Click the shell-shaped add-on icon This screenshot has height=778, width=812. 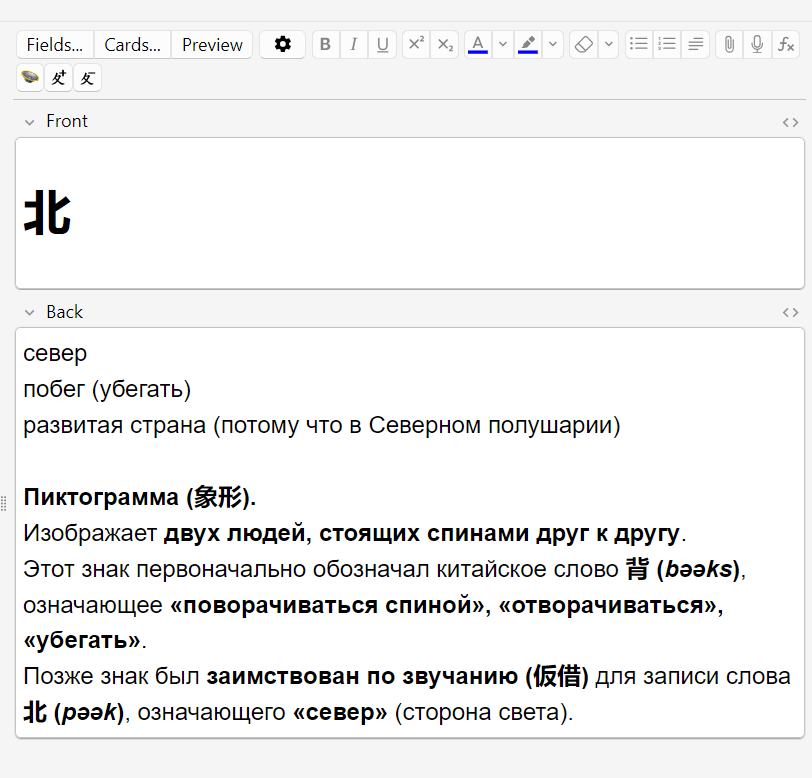30,78
